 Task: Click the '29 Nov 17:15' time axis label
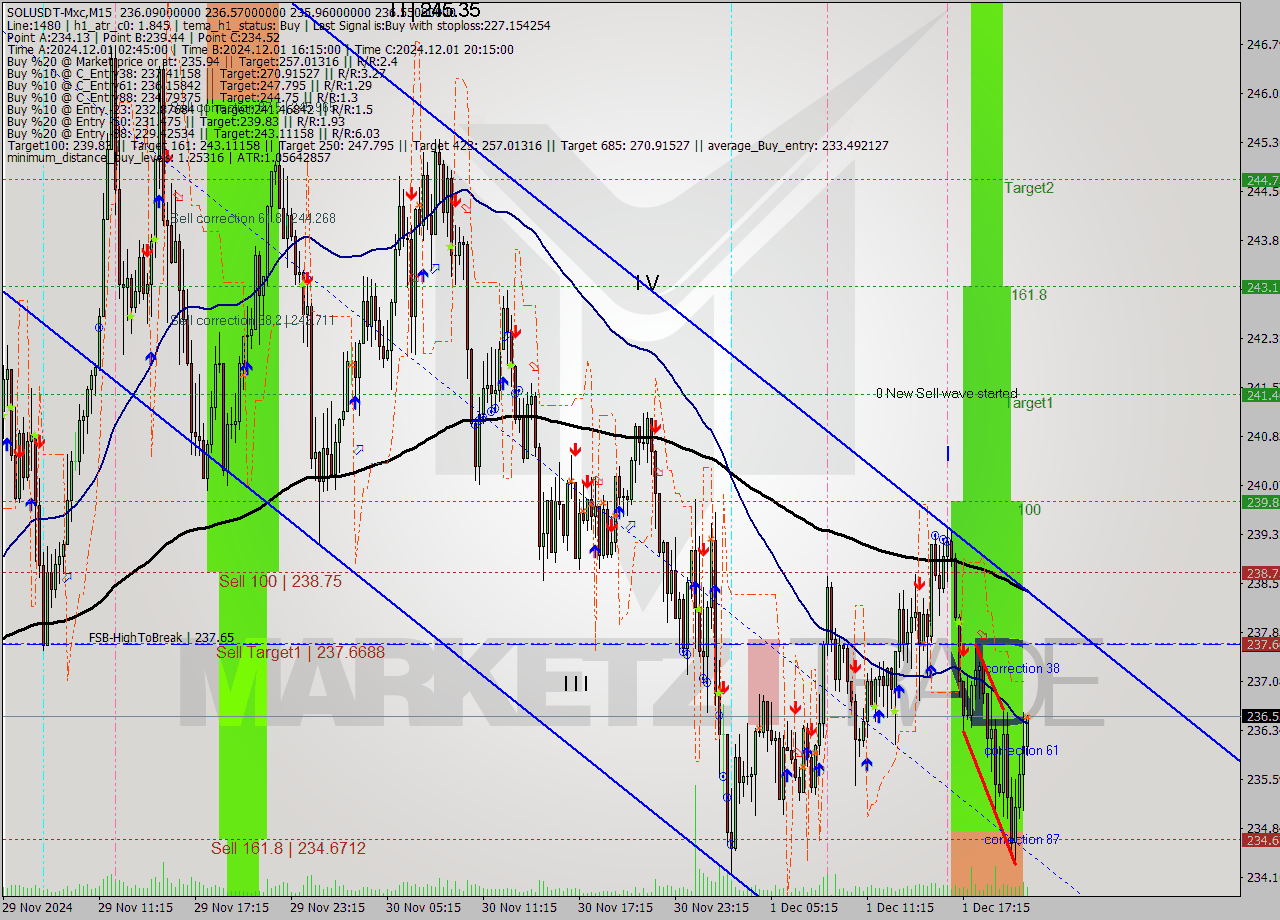[231, 908]
